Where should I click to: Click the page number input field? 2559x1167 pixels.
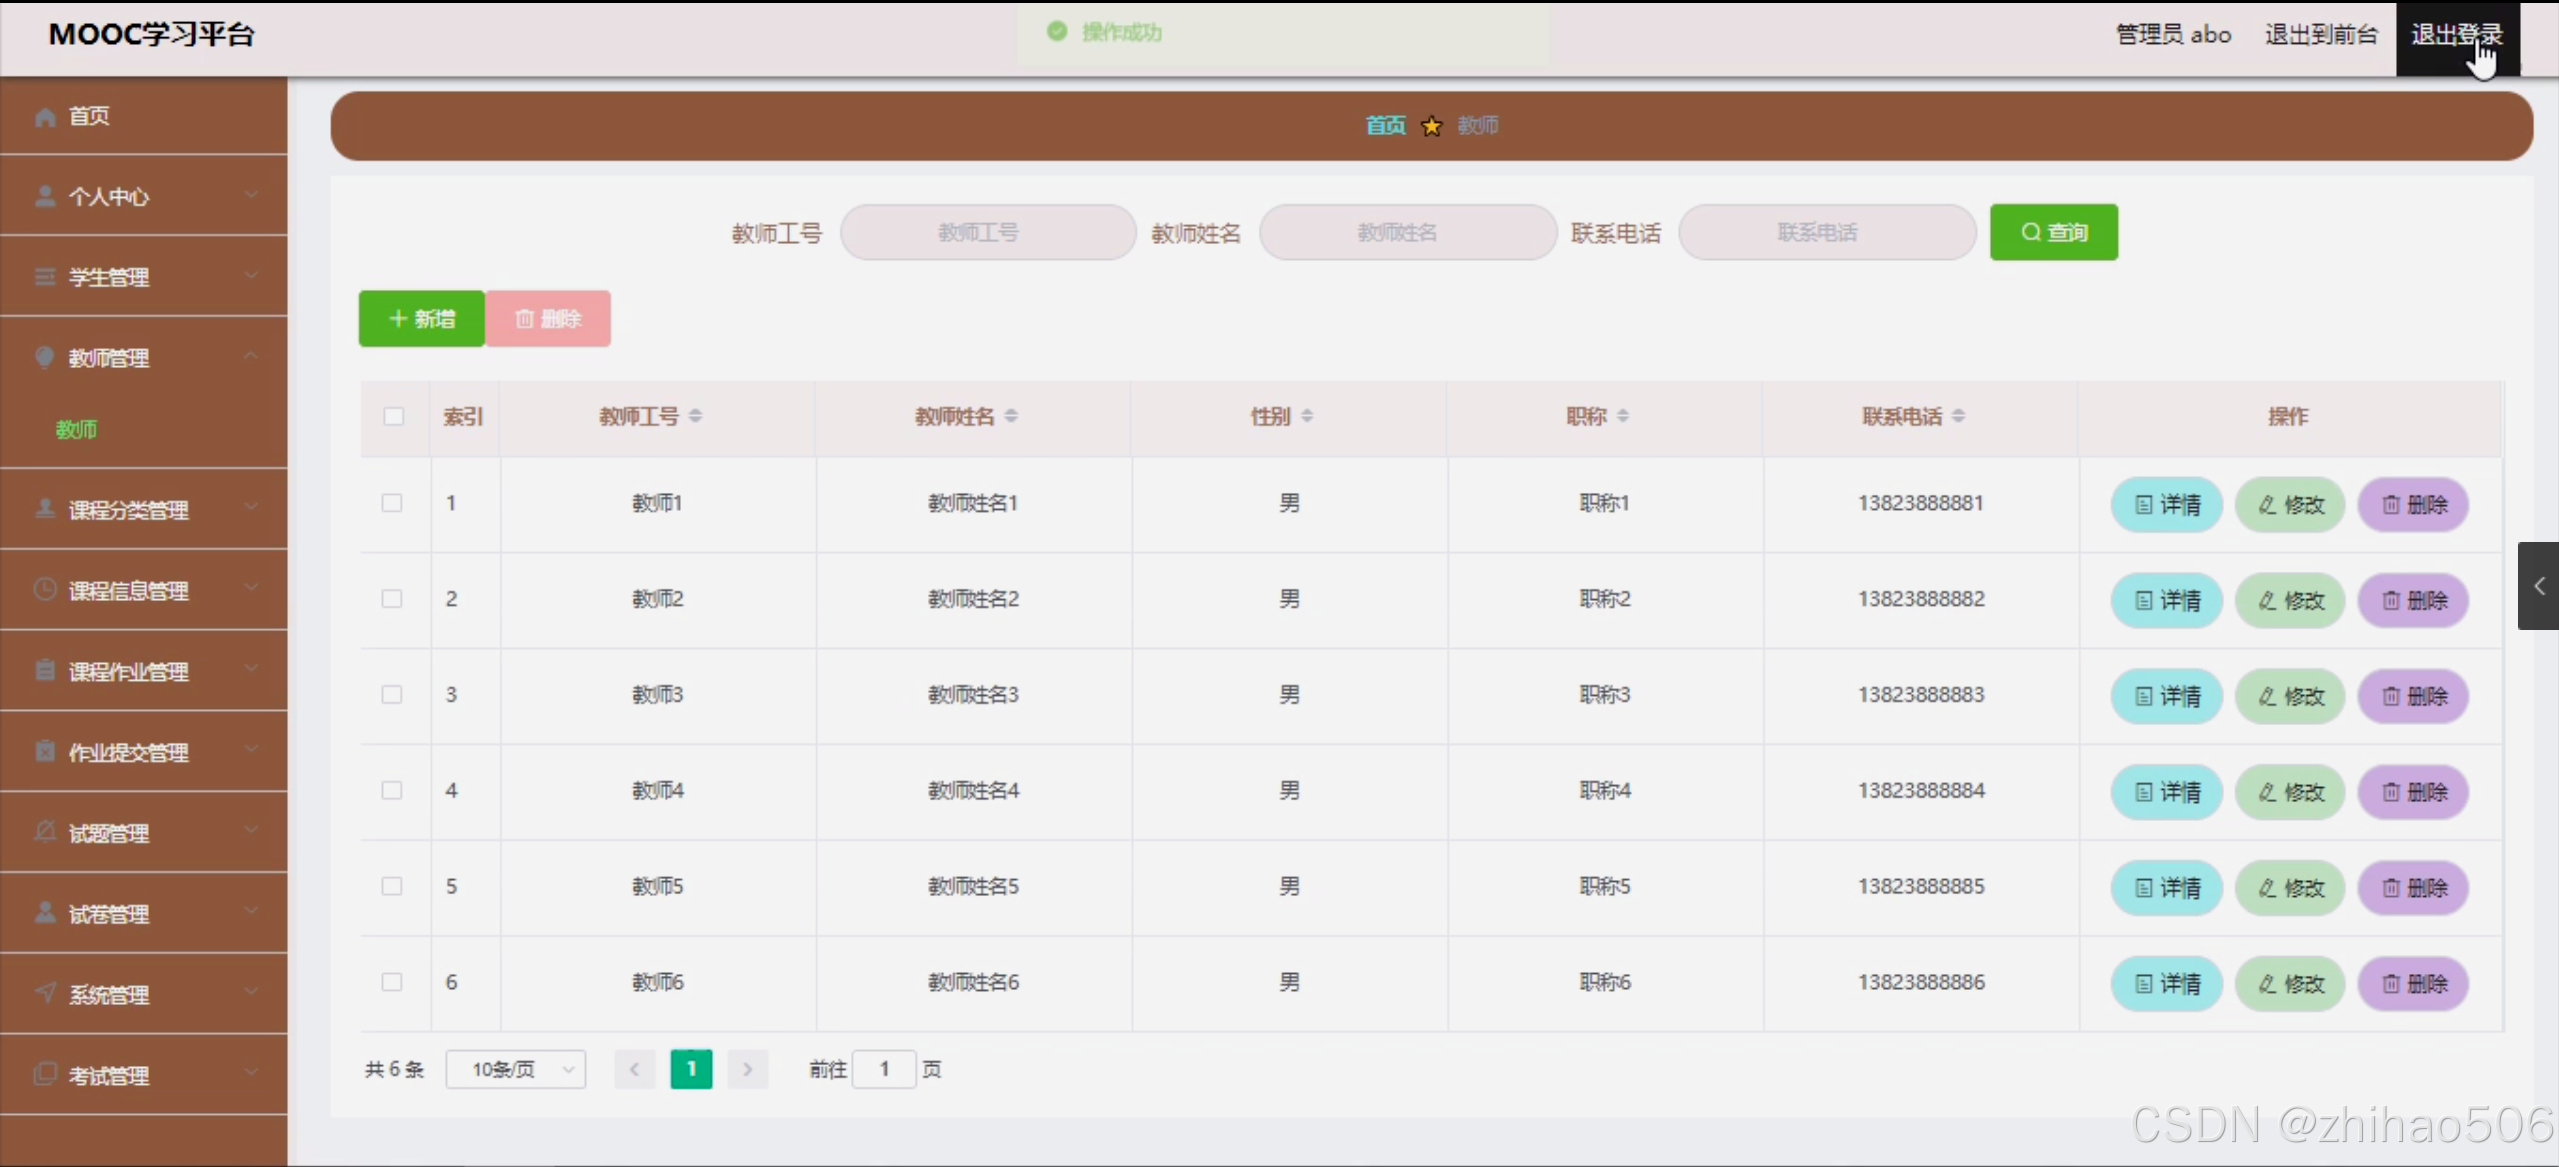pyautogui.click(x=884, y=1068)
